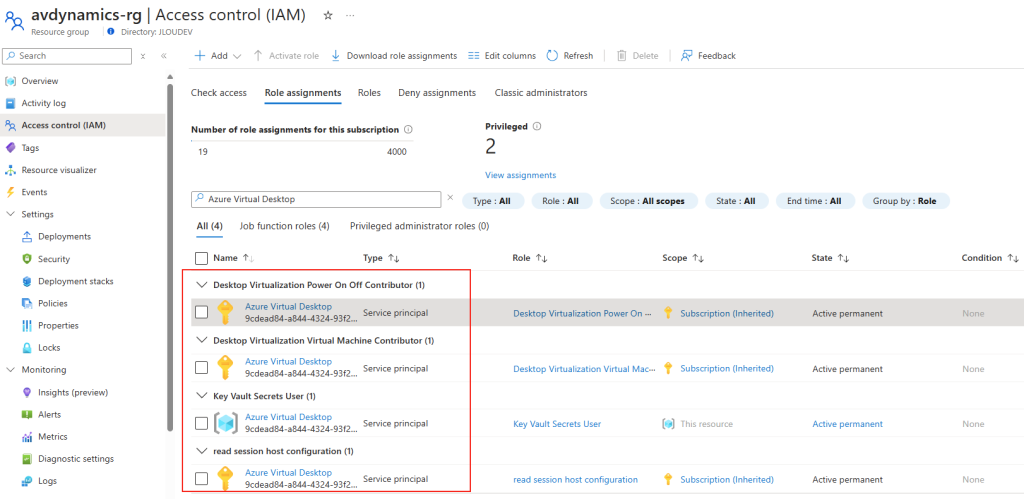Viewport: 1024px width, 499px height.
Task: Click the info icon next to Privileged
Action: (537, 127)
